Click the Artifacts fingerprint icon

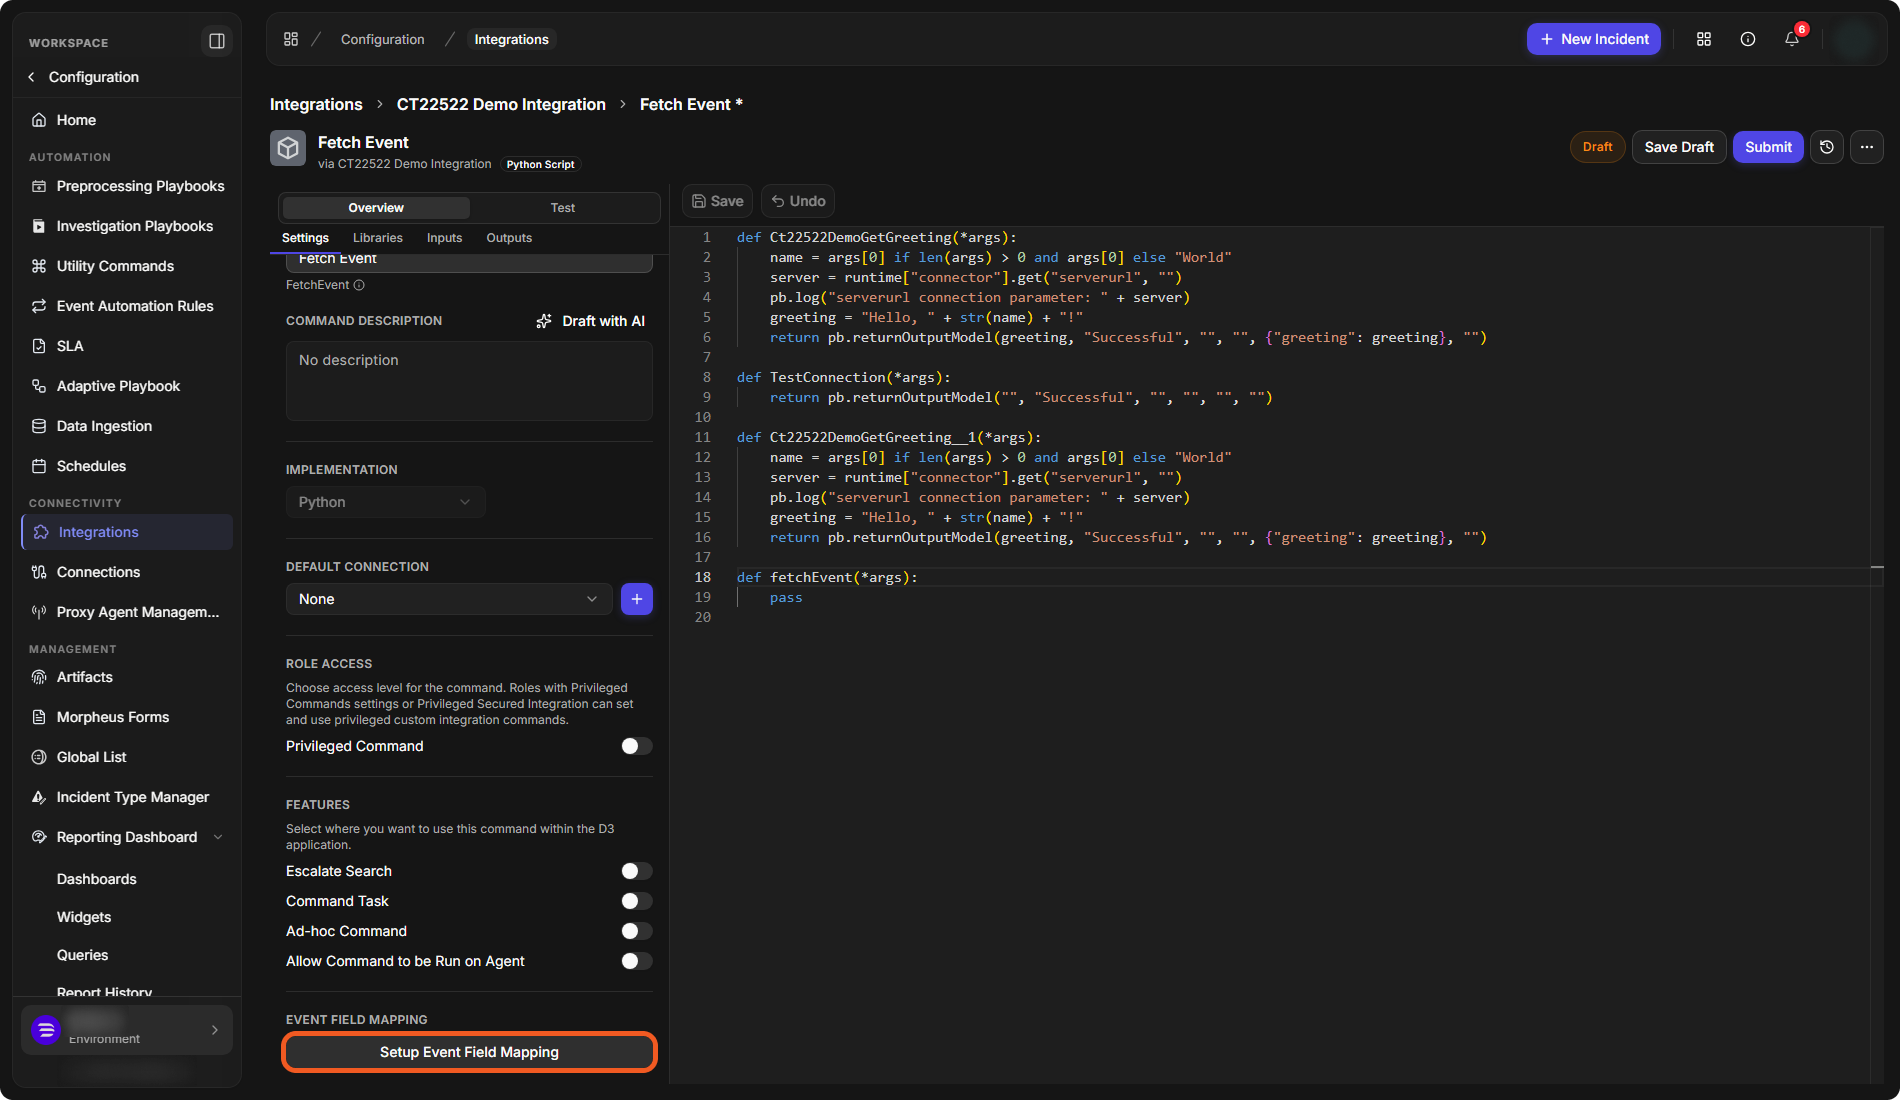pyautogui.click(x=39, y=677)
